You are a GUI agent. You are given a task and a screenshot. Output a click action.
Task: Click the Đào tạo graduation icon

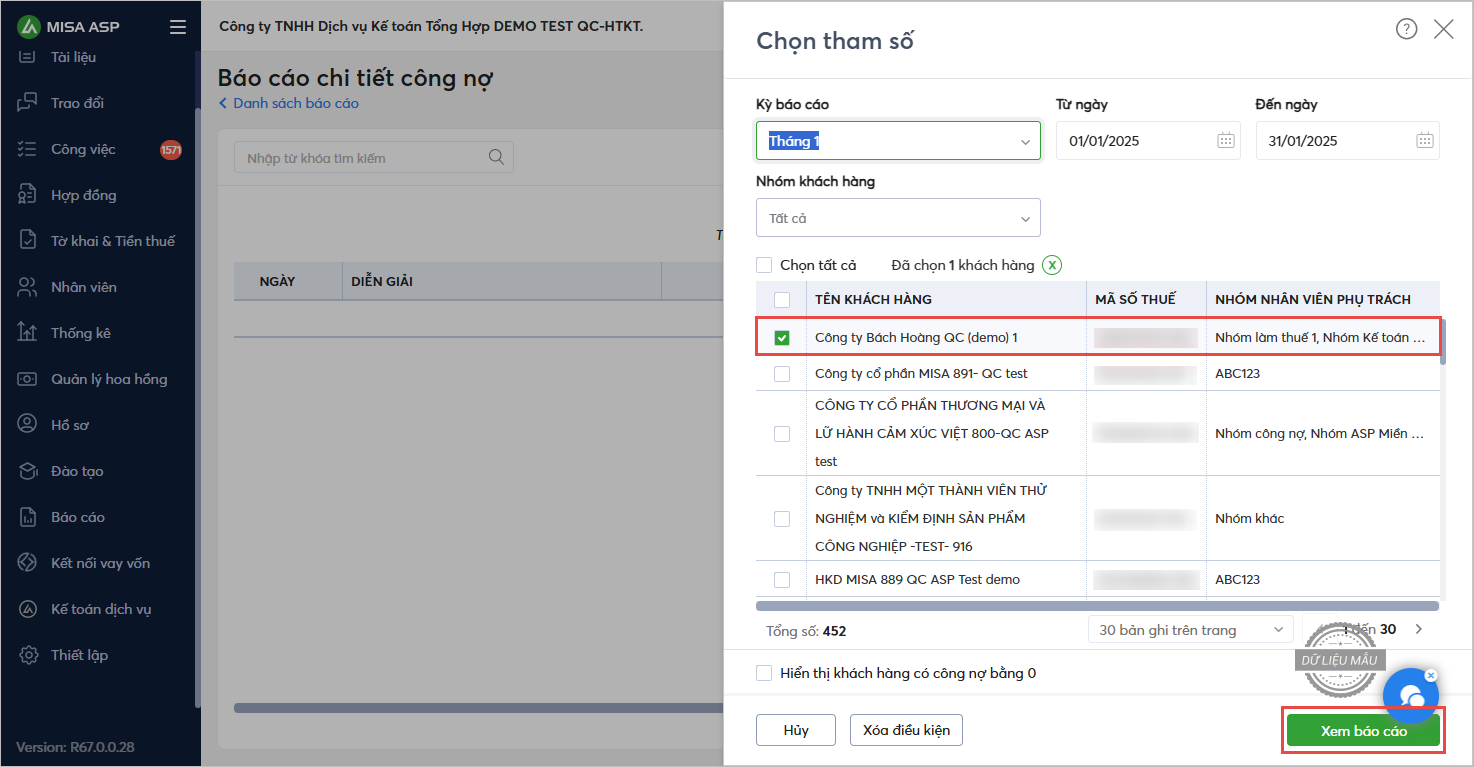coord(27,471)
